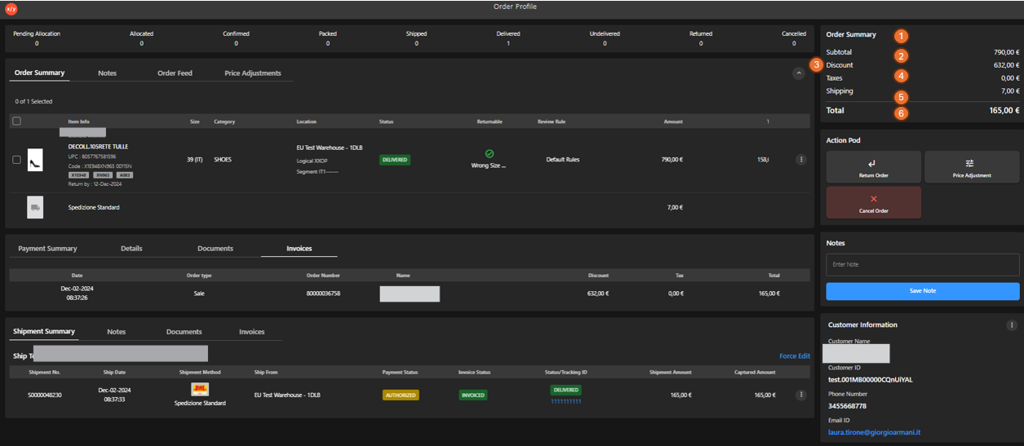
Task: Click the X1E948 code tag
Action: click(x=78, y=175)
